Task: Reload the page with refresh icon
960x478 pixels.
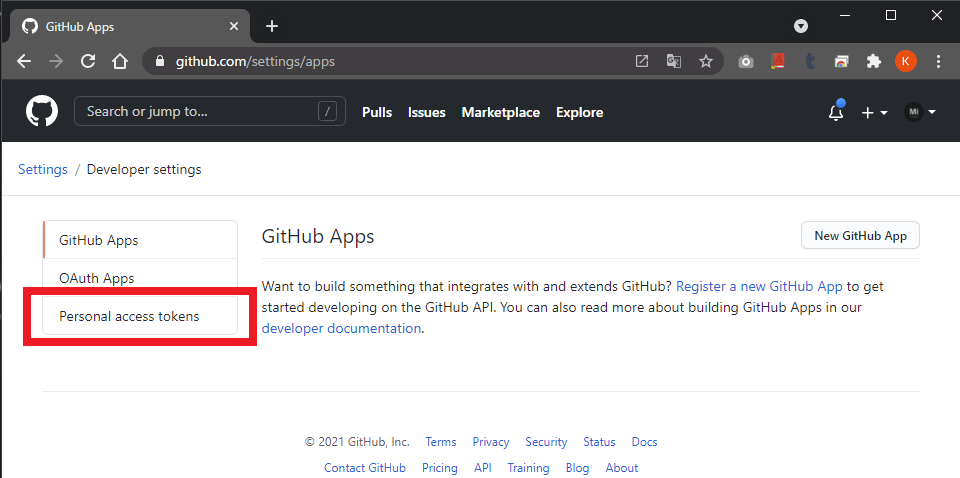Action: 88,61
